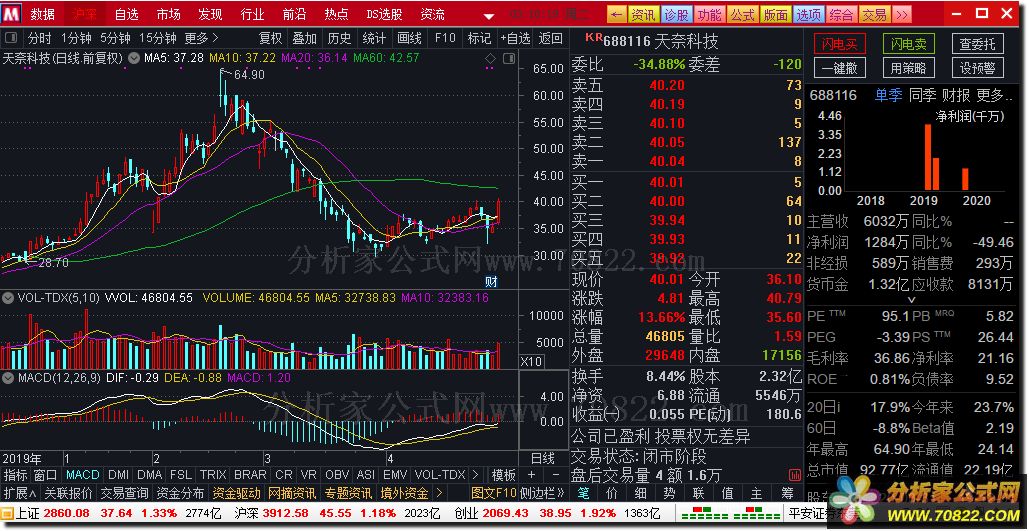Add stock via +自选 button
Image resolution: width=1029 pixels, height=531 pixels.
(x=515, y=38)
